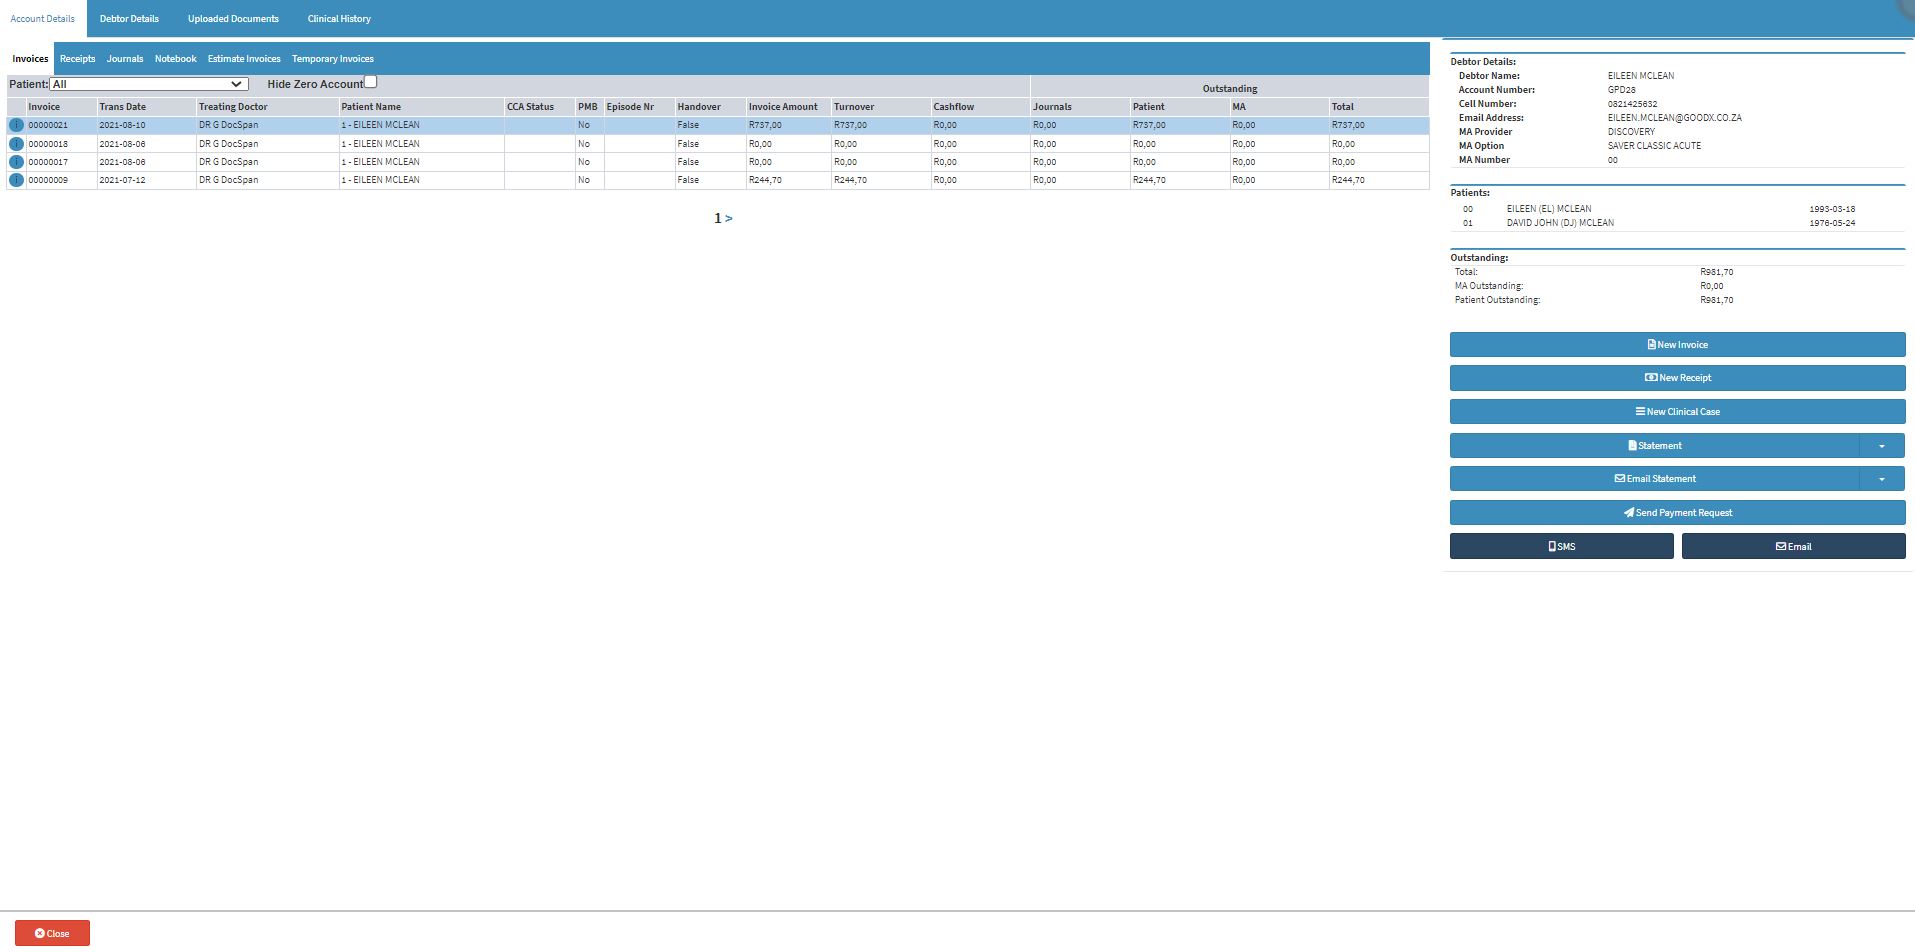Expand the Statement dropdown arrow
1915x952 pixels.
coord(1881,446)
